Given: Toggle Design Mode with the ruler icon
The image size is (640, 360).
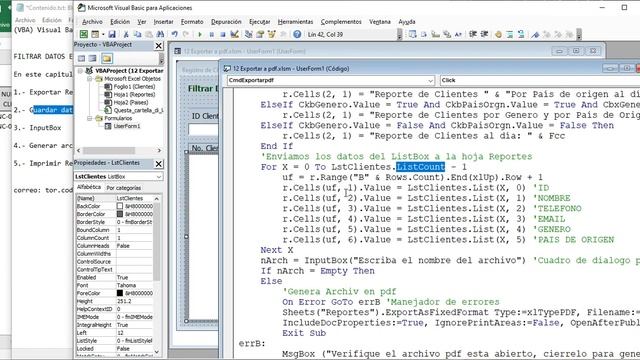Looking at the screenshot, I should 234,35.
